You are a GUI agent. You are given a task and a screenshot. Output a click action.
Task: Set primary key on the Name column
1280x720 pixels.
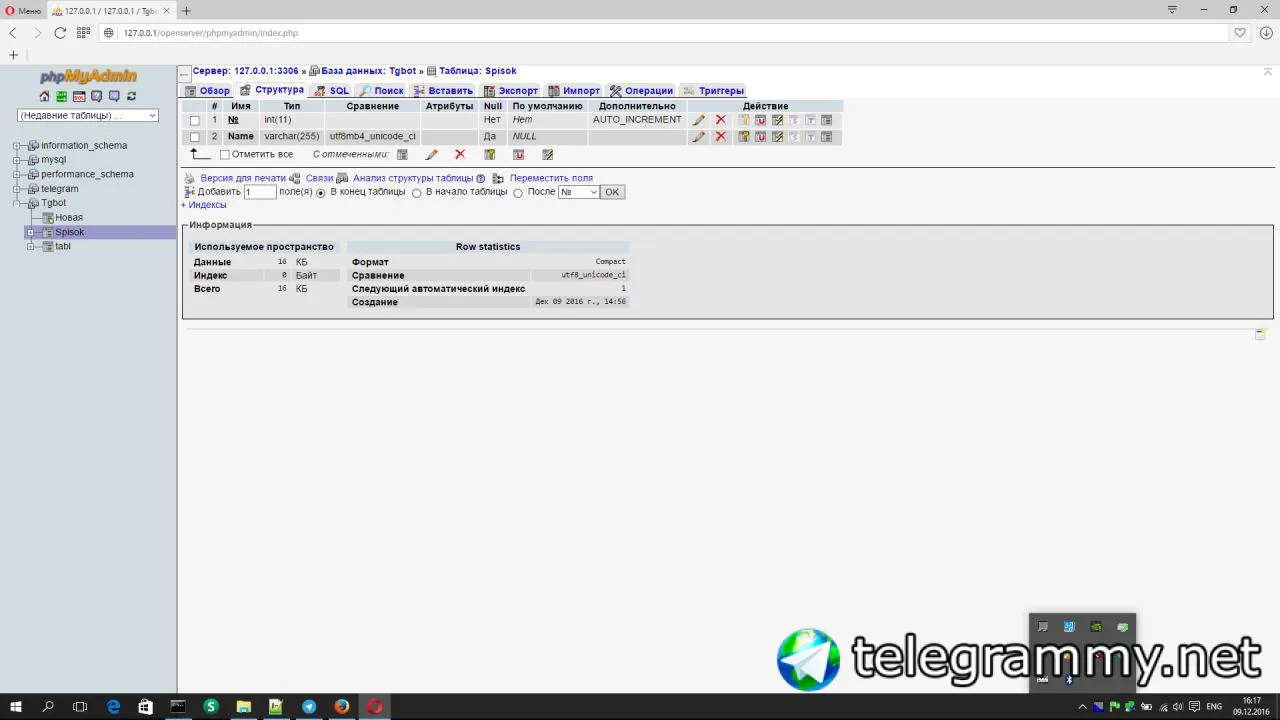point(744,137)
